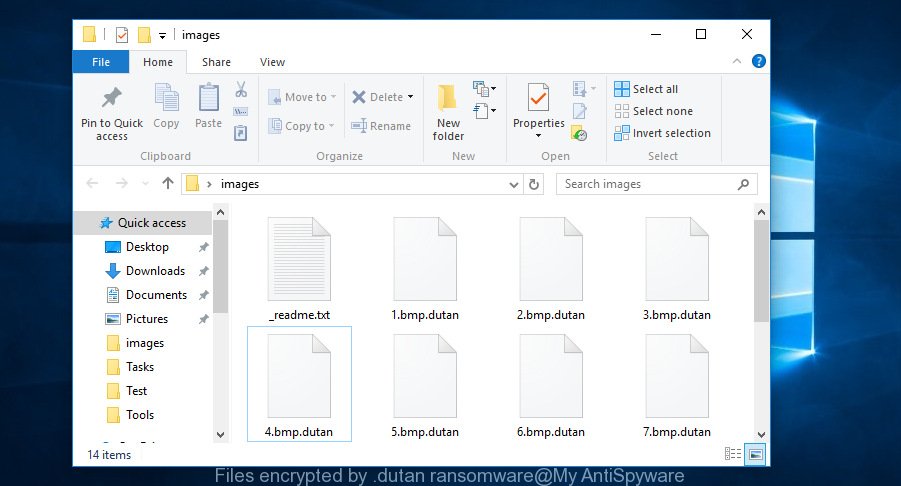Switch to the View tab

272,62
